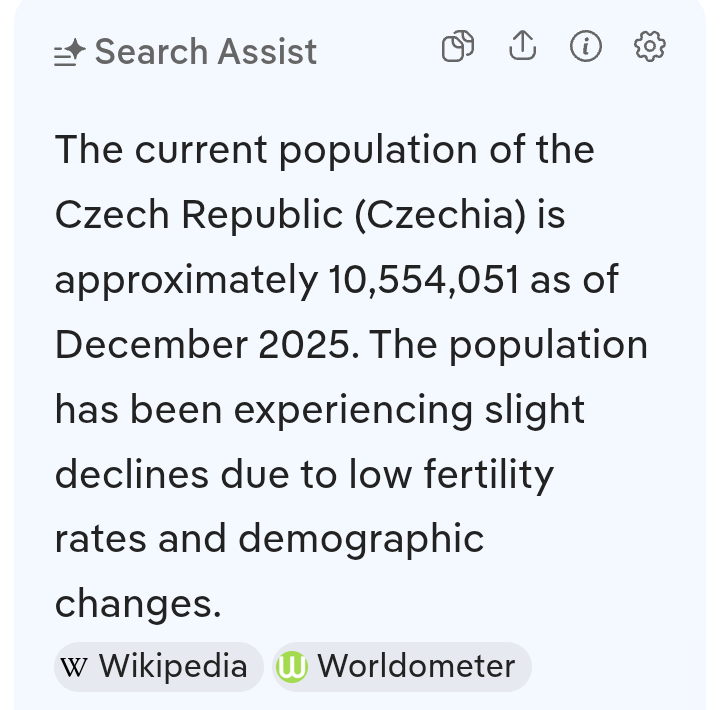Click the word "approximately" in the answer
The width and height of the screenshot is (720, 710).
[185, 281]
